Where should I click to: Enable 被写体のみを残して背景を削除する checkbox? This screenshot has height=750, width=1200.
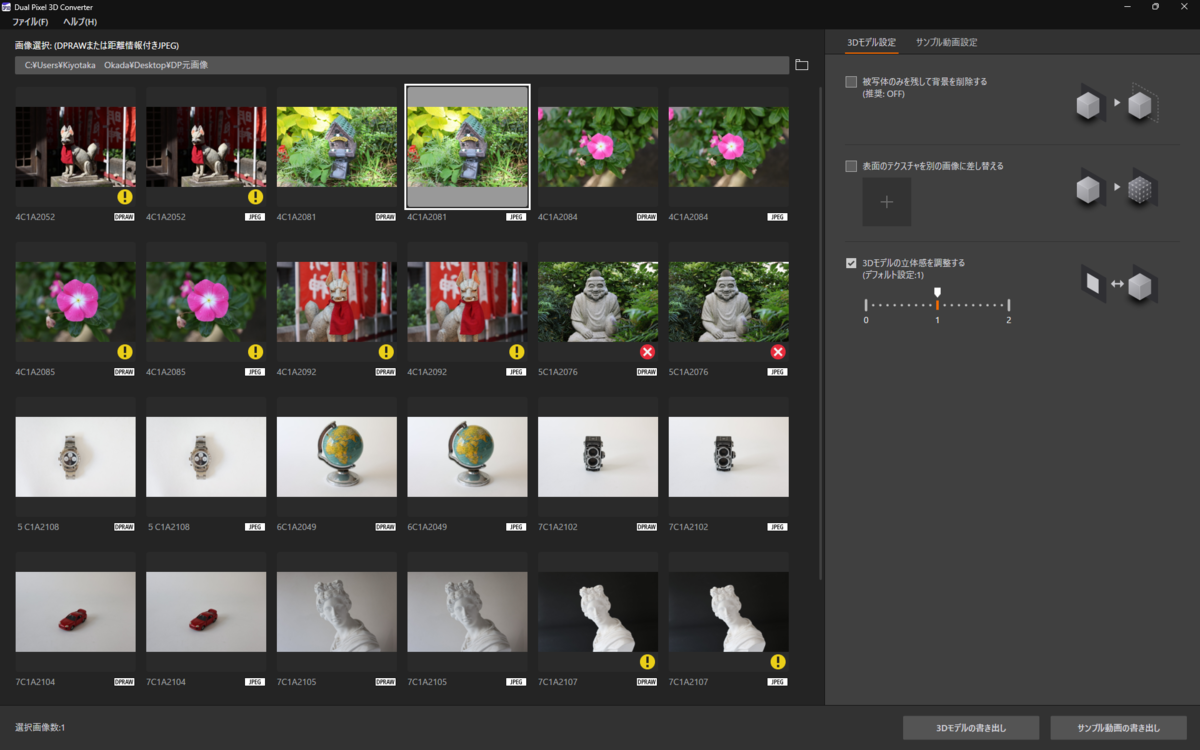[851, 82]
